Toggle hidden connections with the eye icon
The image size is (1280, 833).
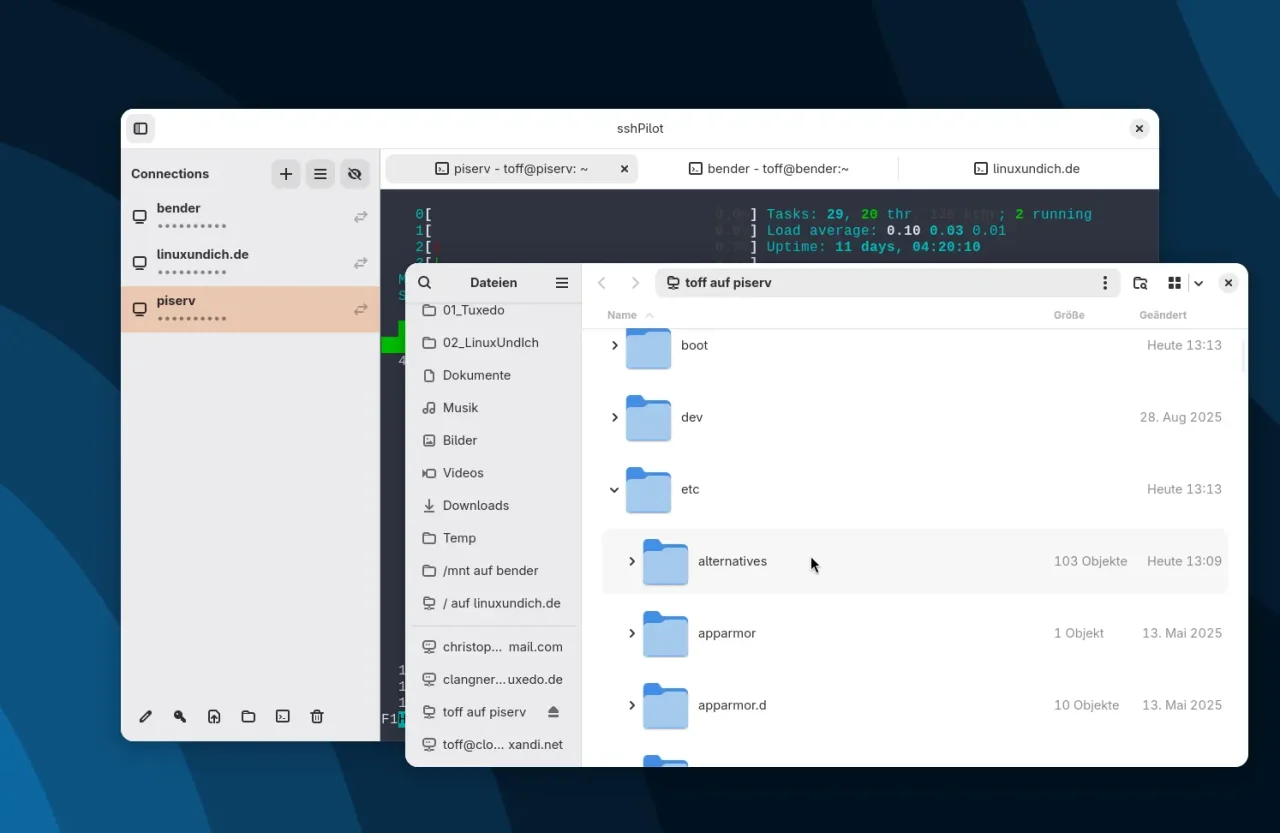tap(354, 173)
